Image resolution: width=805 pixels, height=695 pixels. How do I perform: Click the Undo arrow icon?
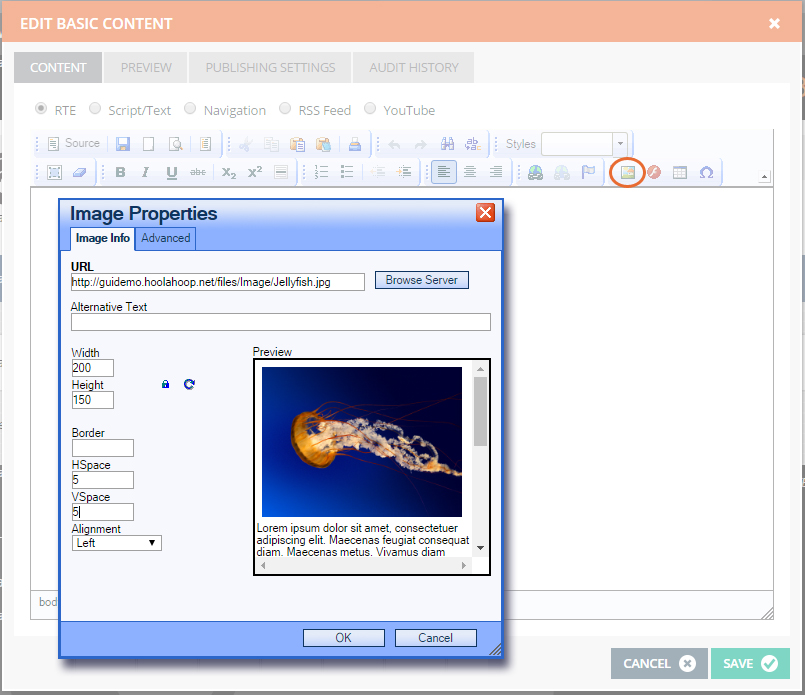(394, 144)
